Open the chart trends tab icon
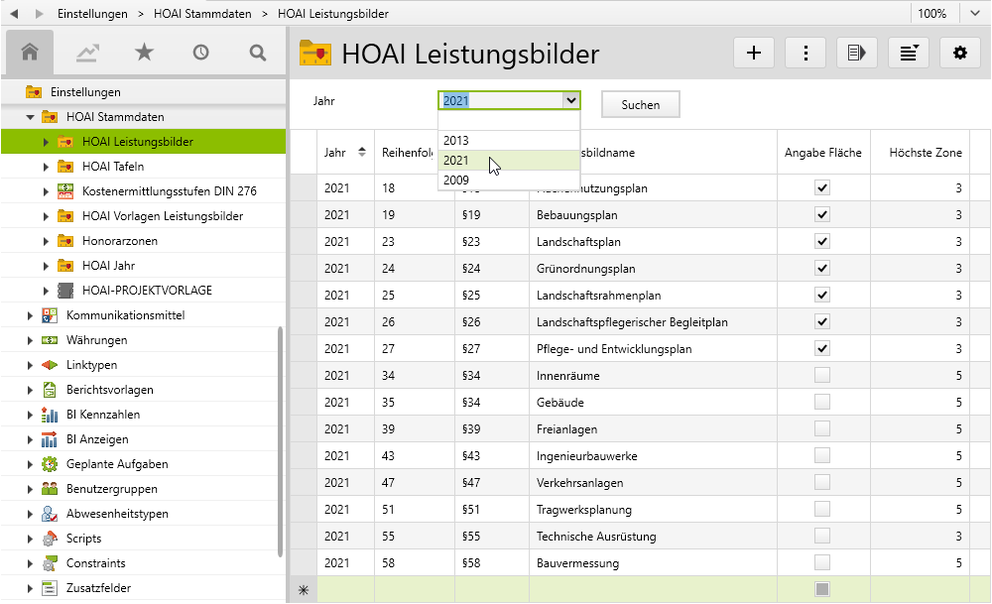 [x=87, y=52]
